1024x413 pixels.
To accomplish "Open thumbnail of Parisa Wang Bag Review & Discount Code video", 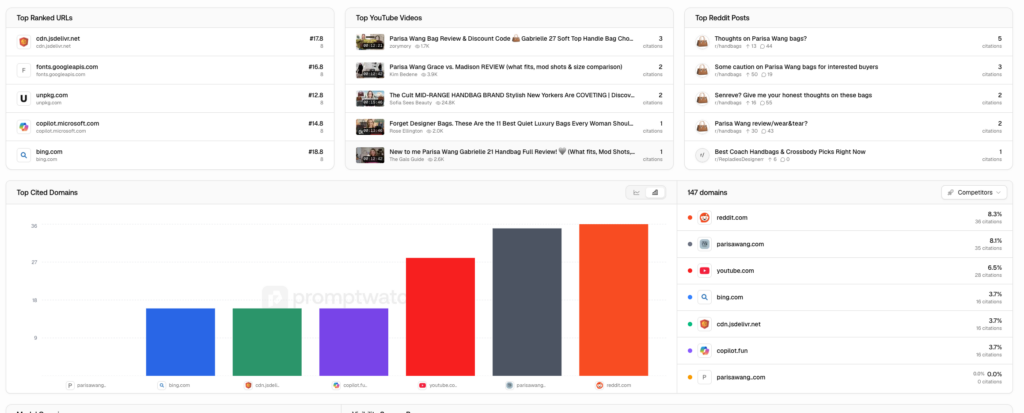I will 370,42.
